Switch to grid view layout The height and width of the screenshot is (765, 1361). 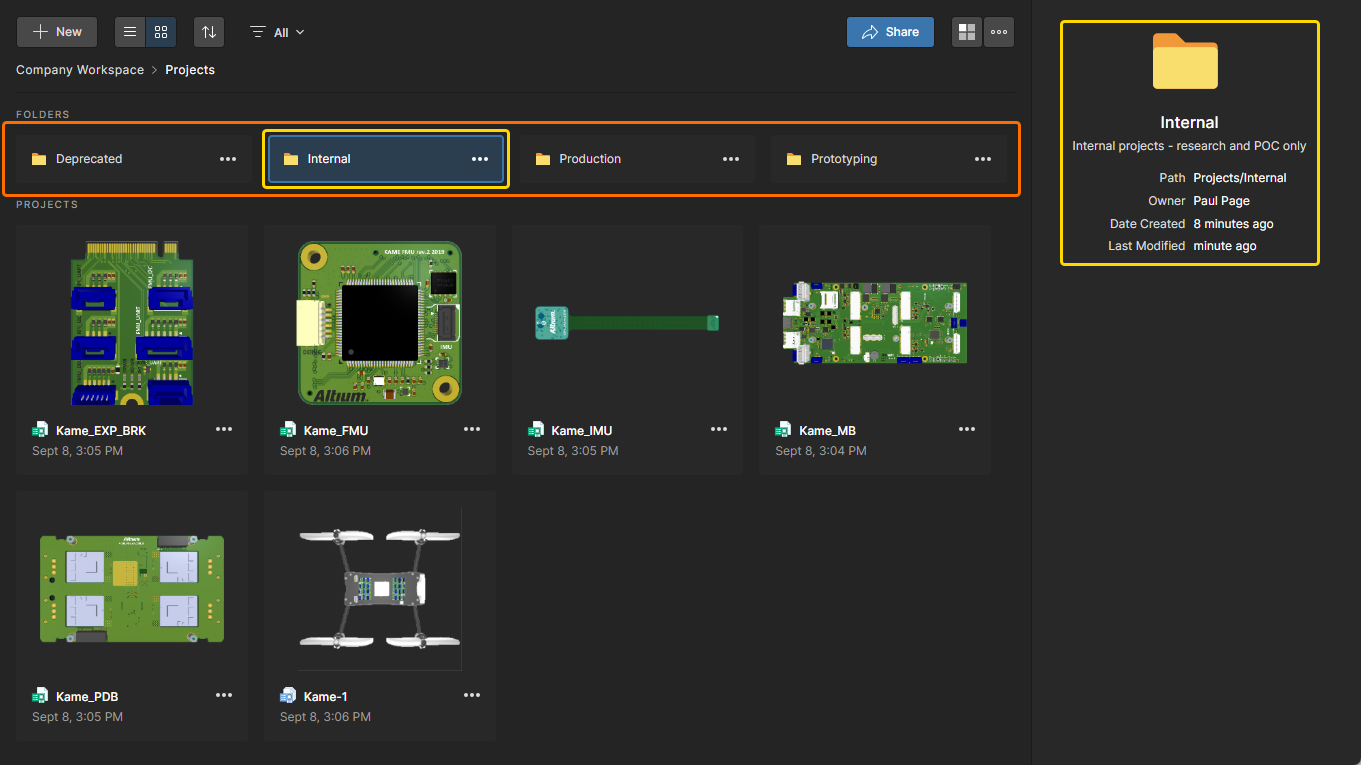point(161,32)
